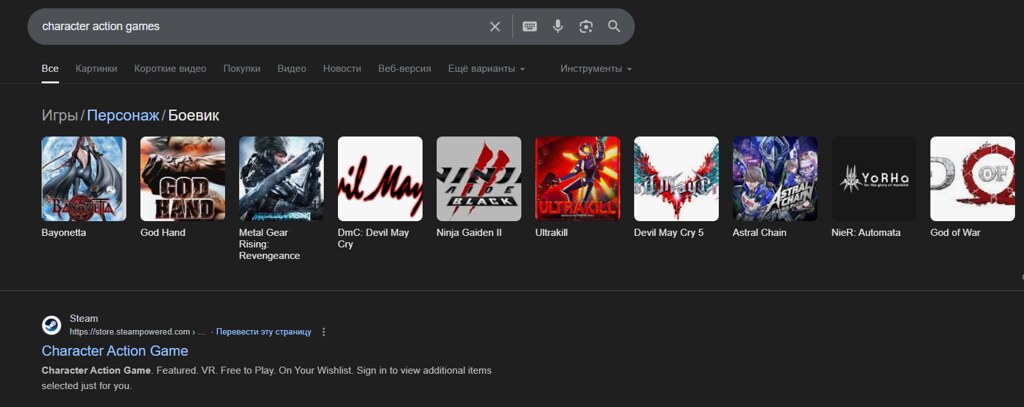Open the Ninja Gaiden II thumbnail
This screenshot has height=407, width=1024.
click(x=479, y=178)
